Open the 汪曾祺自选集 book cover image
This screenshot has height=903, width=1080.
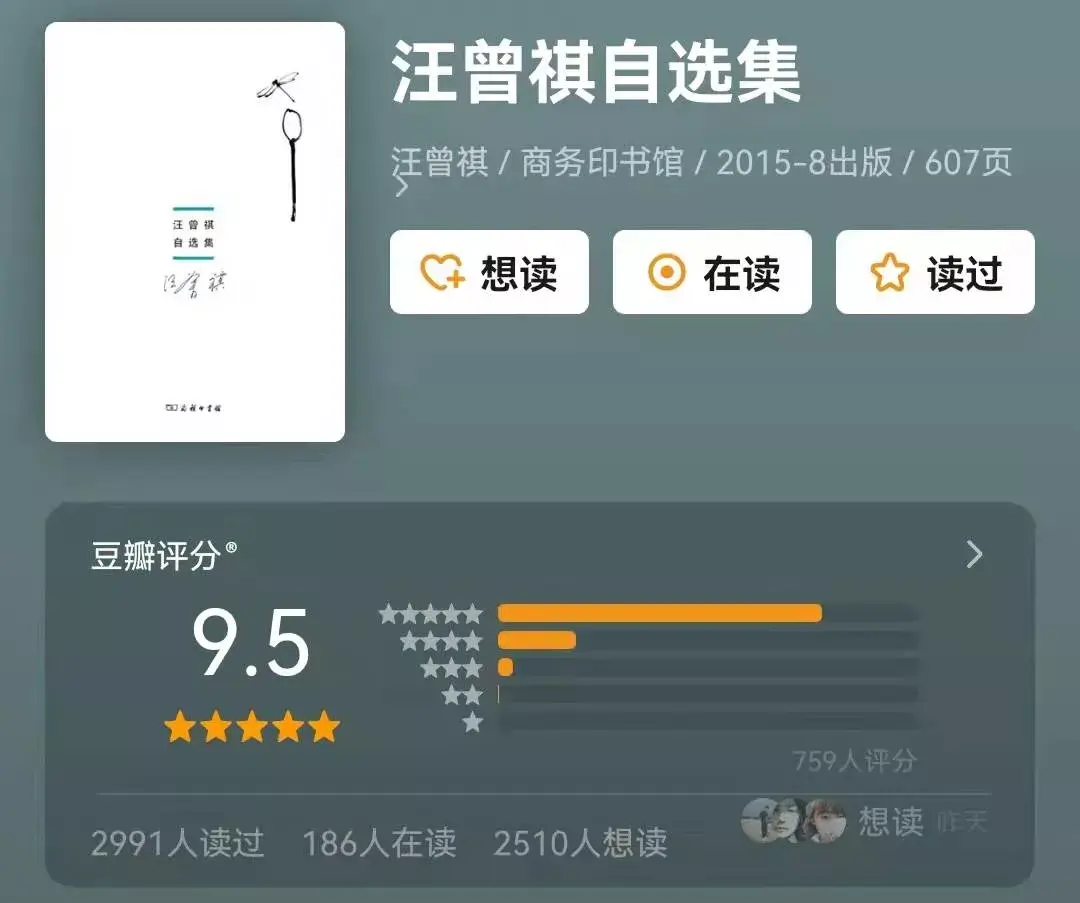click(x=195, y=231)
